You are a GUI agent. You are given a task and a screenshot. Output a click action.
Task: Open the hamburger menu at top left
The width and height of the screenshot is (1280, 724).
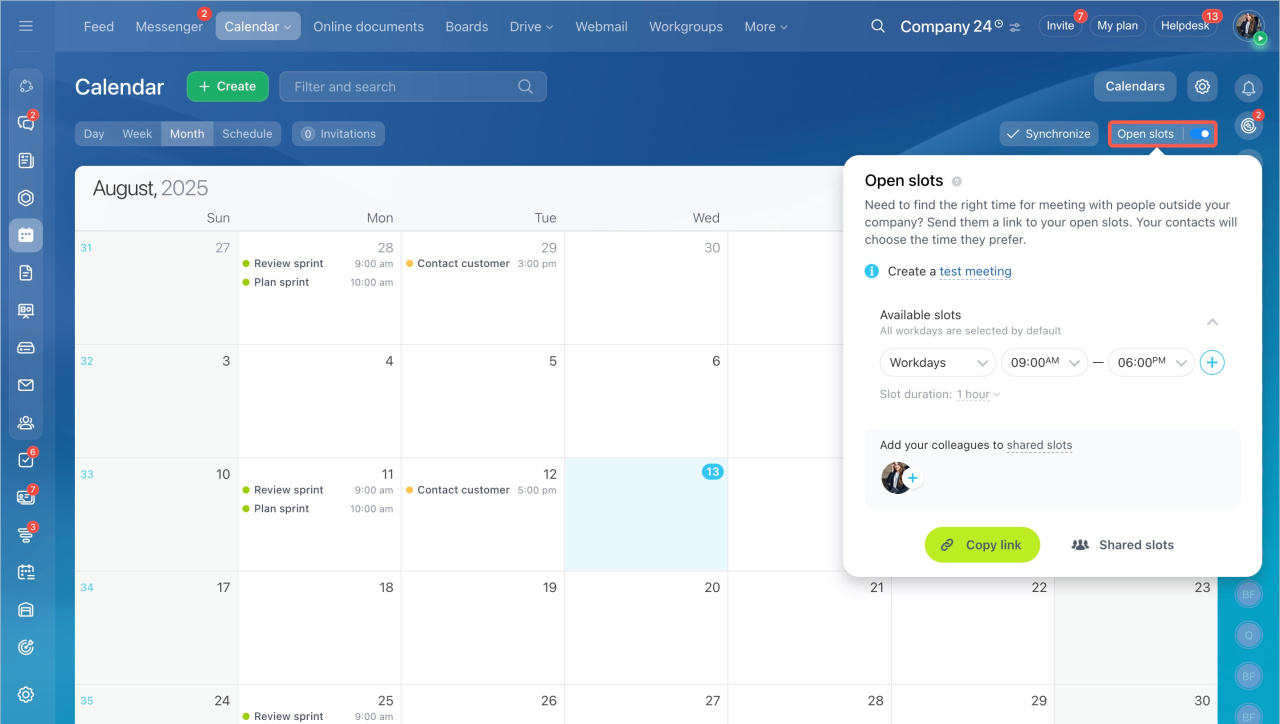click(x=26, y=26)
